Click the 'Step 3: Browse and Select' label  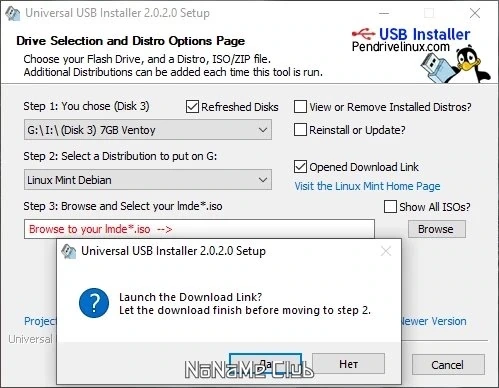(x=123, y=206)
